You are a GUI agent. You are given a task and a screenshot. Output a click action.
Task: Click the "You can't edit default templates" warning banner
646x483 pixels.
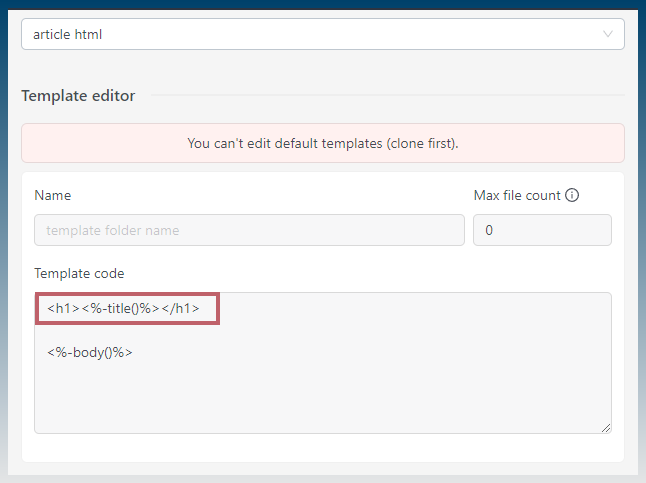[x=323, y=143]
